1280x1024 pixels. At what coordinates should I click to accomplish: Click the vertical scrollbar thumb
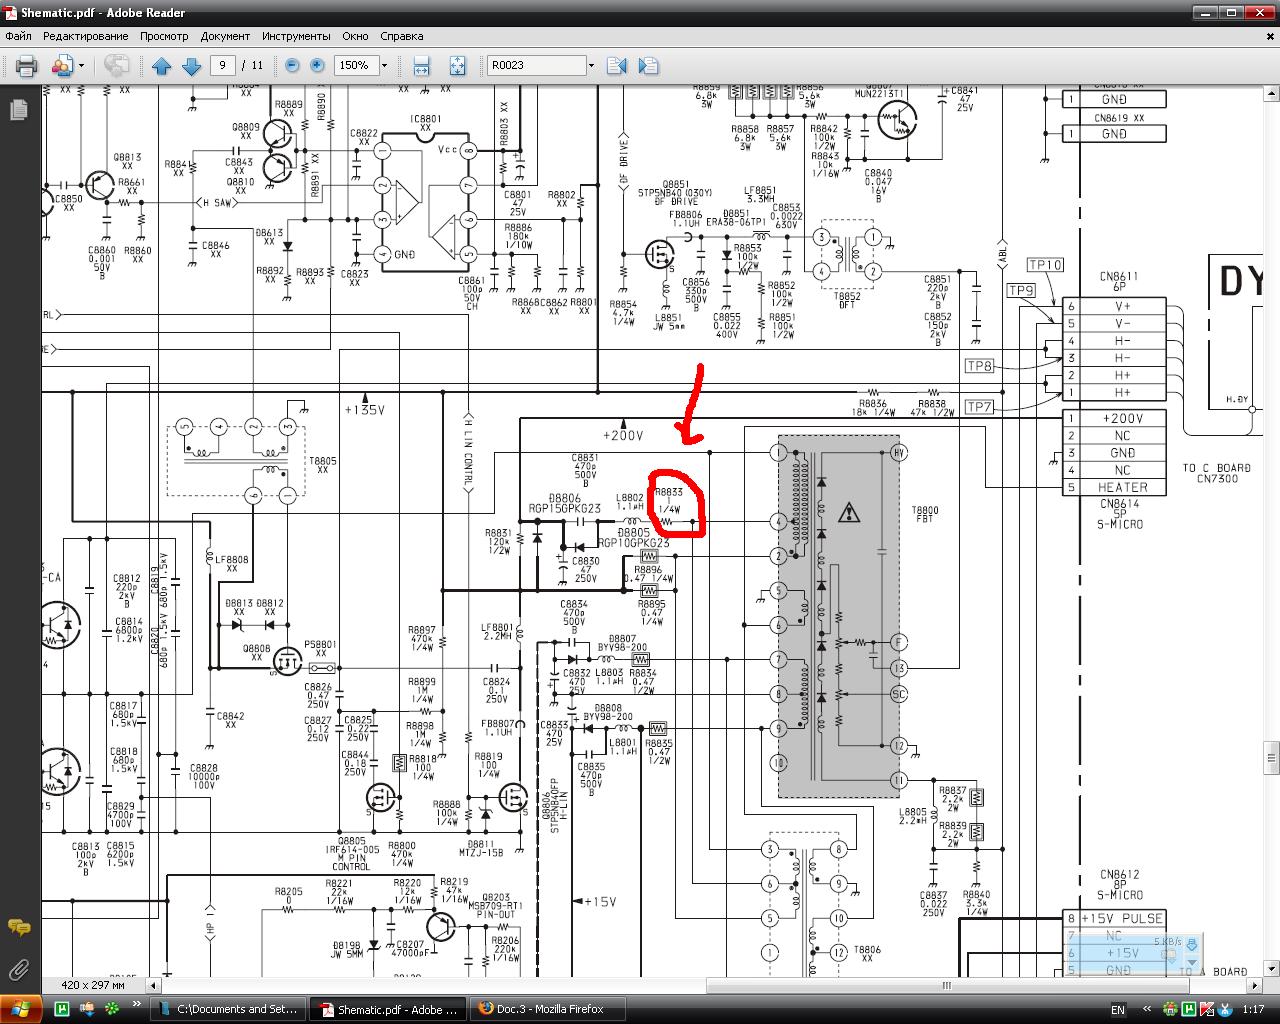[x=1273, y=757]
